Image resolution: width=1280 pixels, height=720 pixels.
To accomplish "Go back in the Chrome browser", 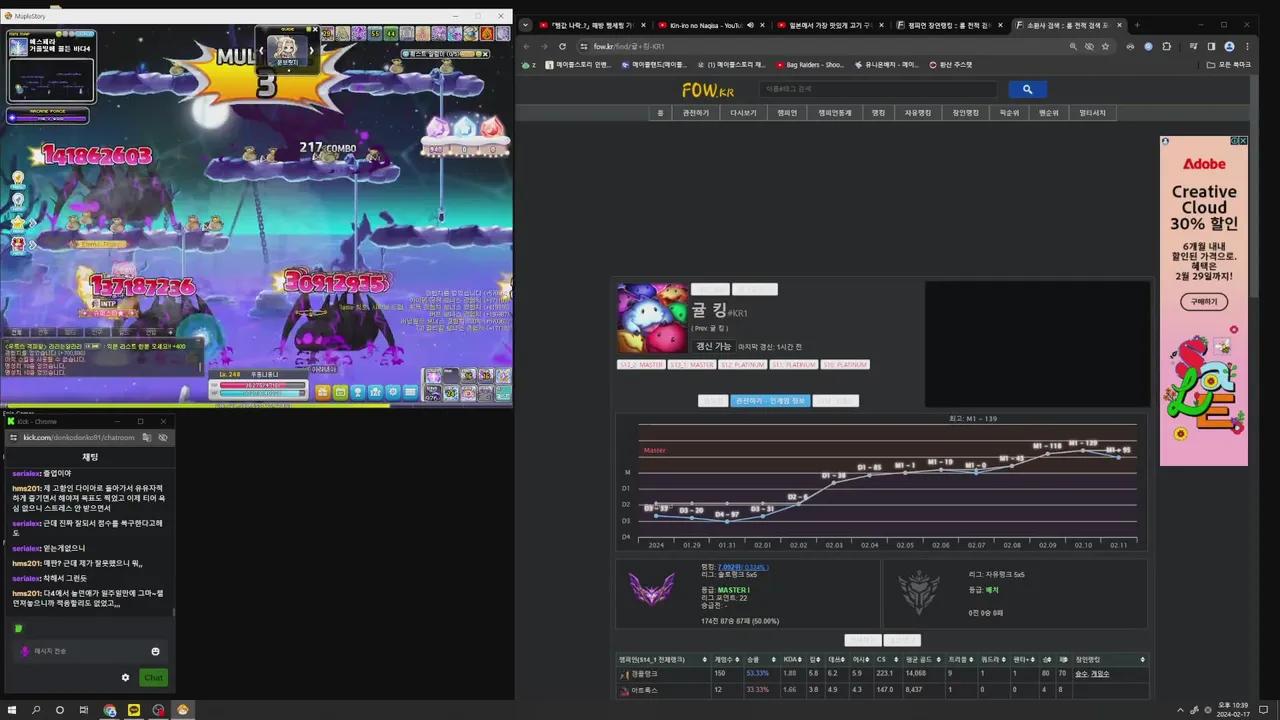I will pos(527,46).
